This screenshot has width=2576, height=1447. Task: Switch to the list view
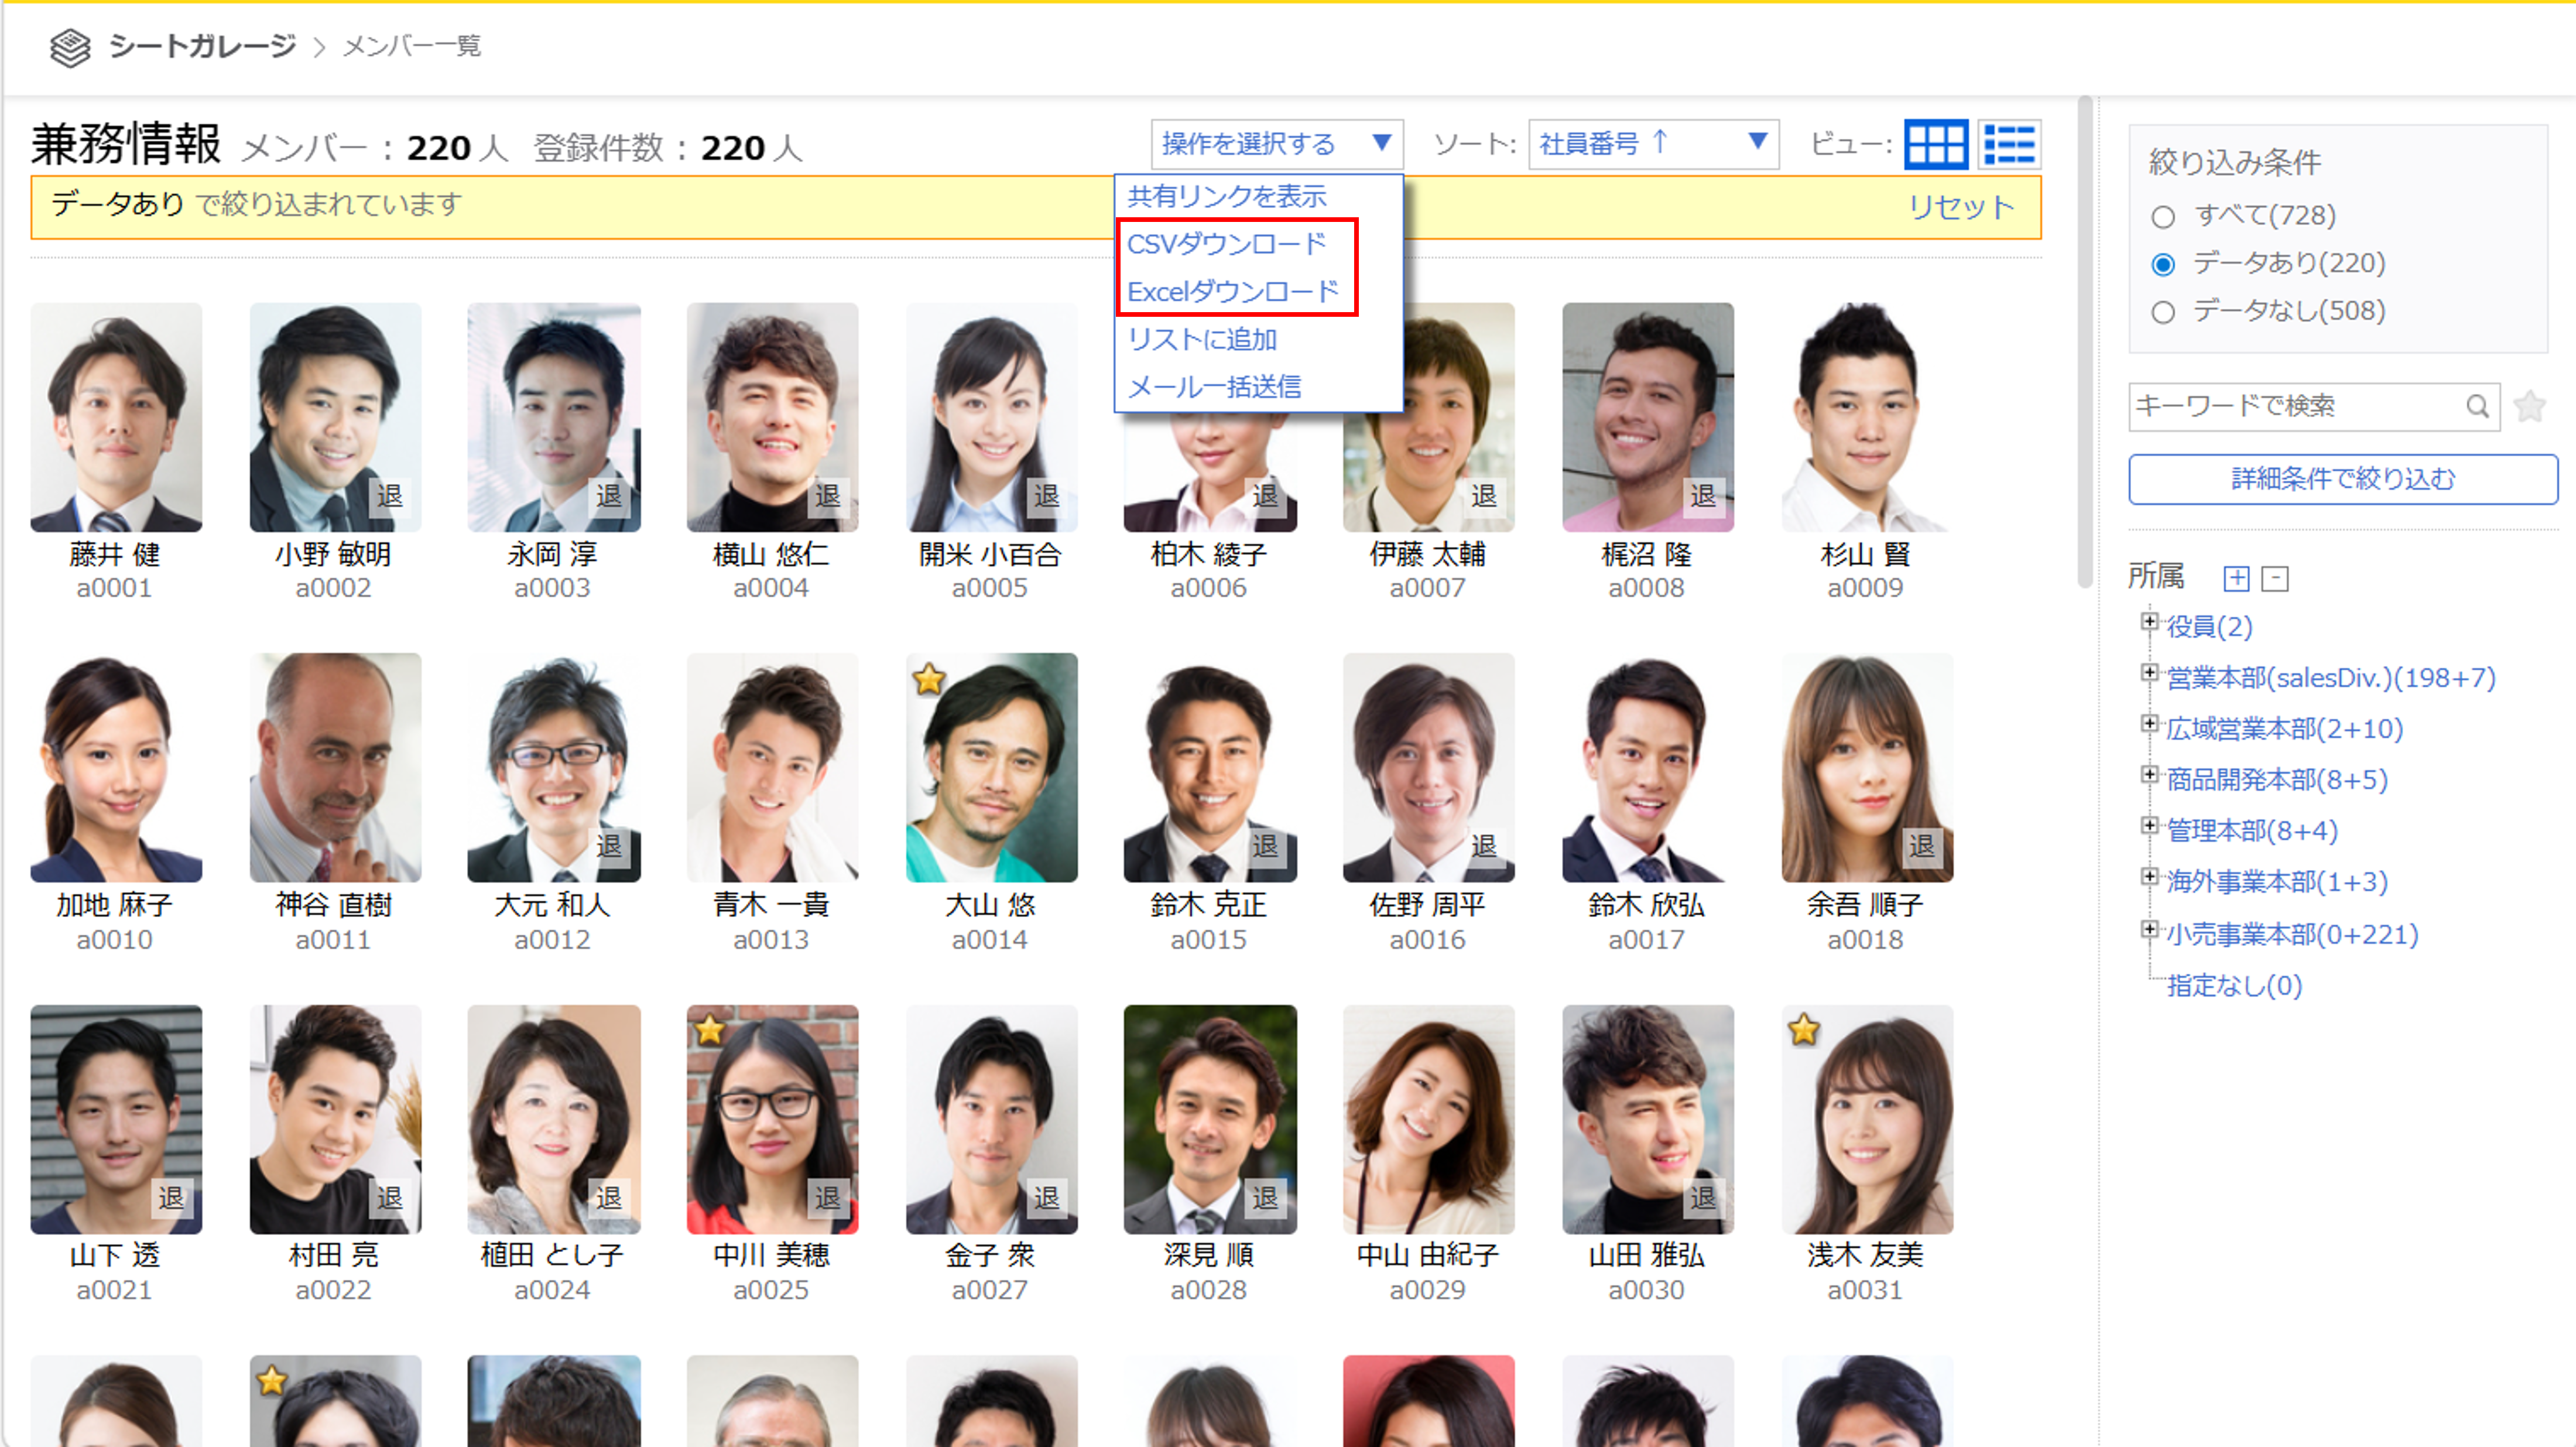pyautogui.click(x=2009, y=145)
